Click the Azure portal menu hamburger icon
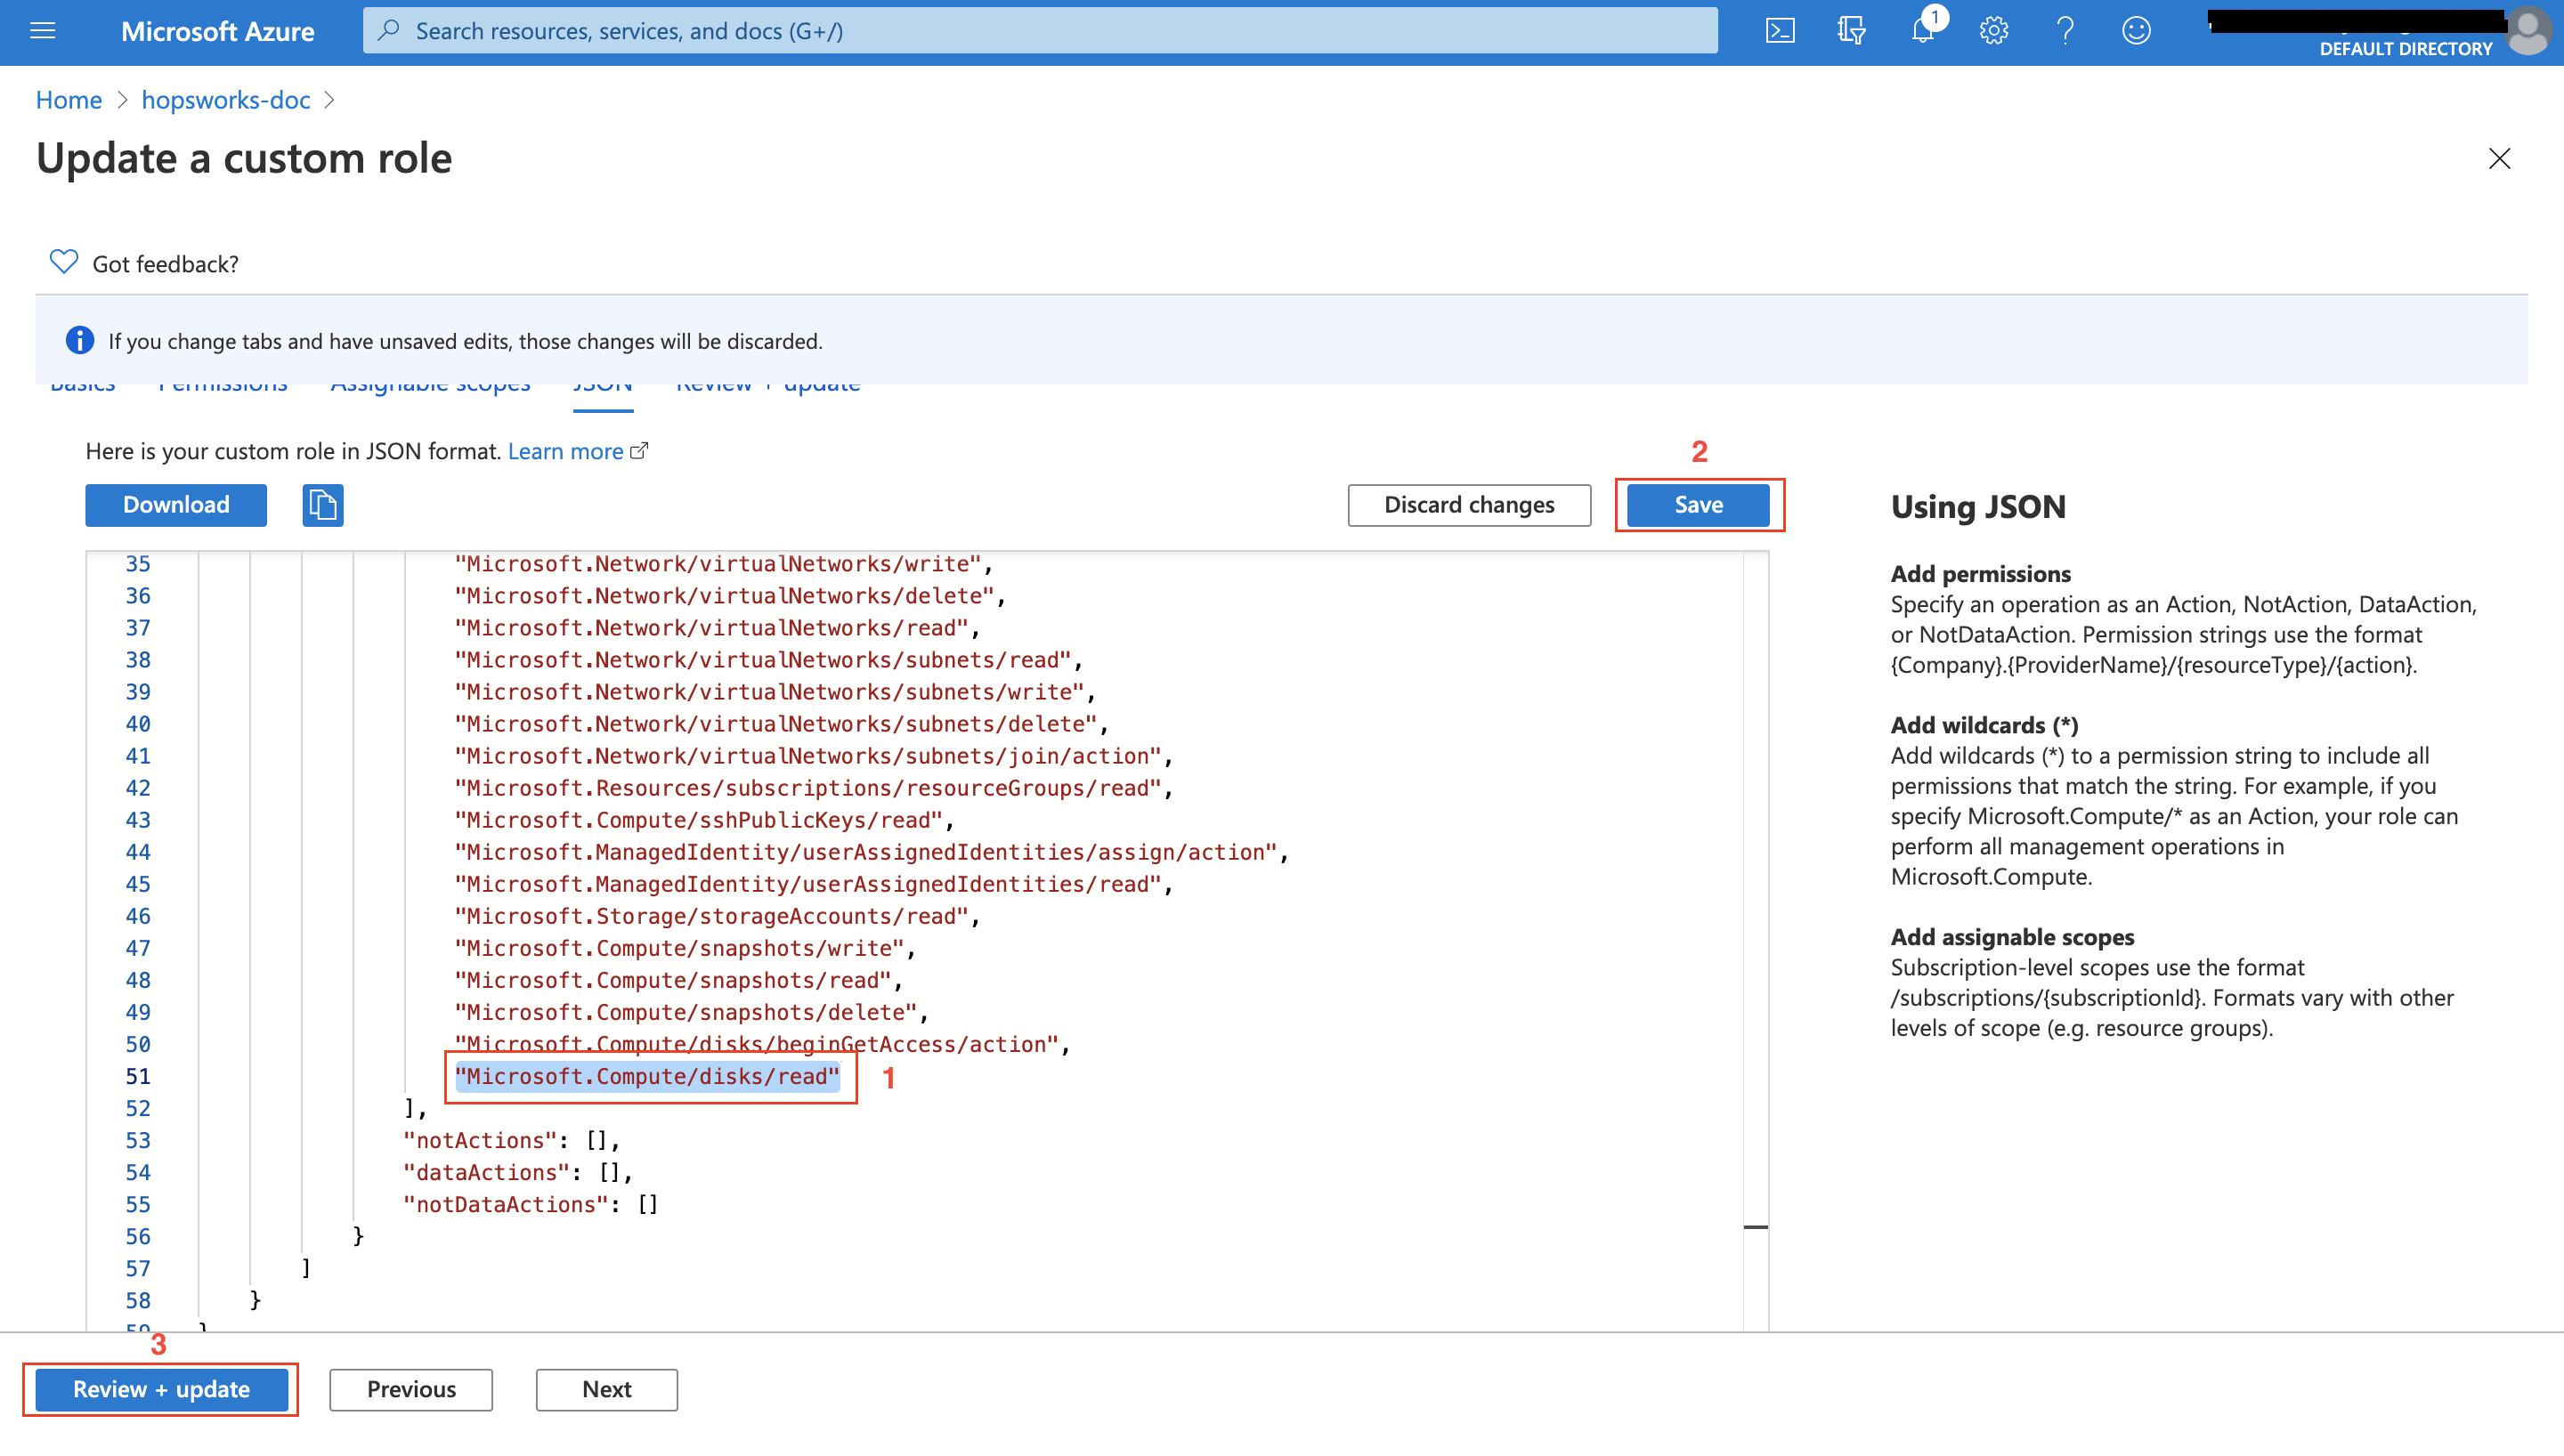Viewport: 2564px width, 1456px height. pos(45,30)
